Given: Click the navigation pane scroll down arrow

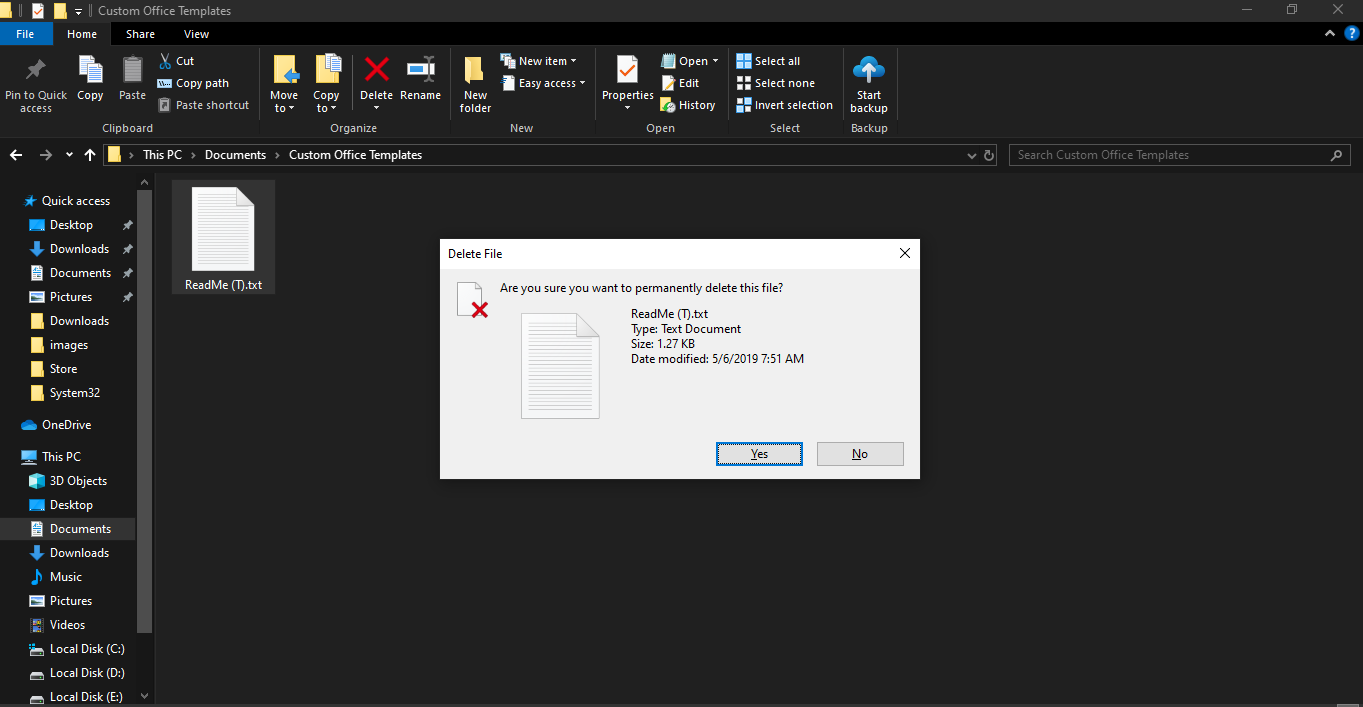Looking at the screenshot, I should 145,696.
